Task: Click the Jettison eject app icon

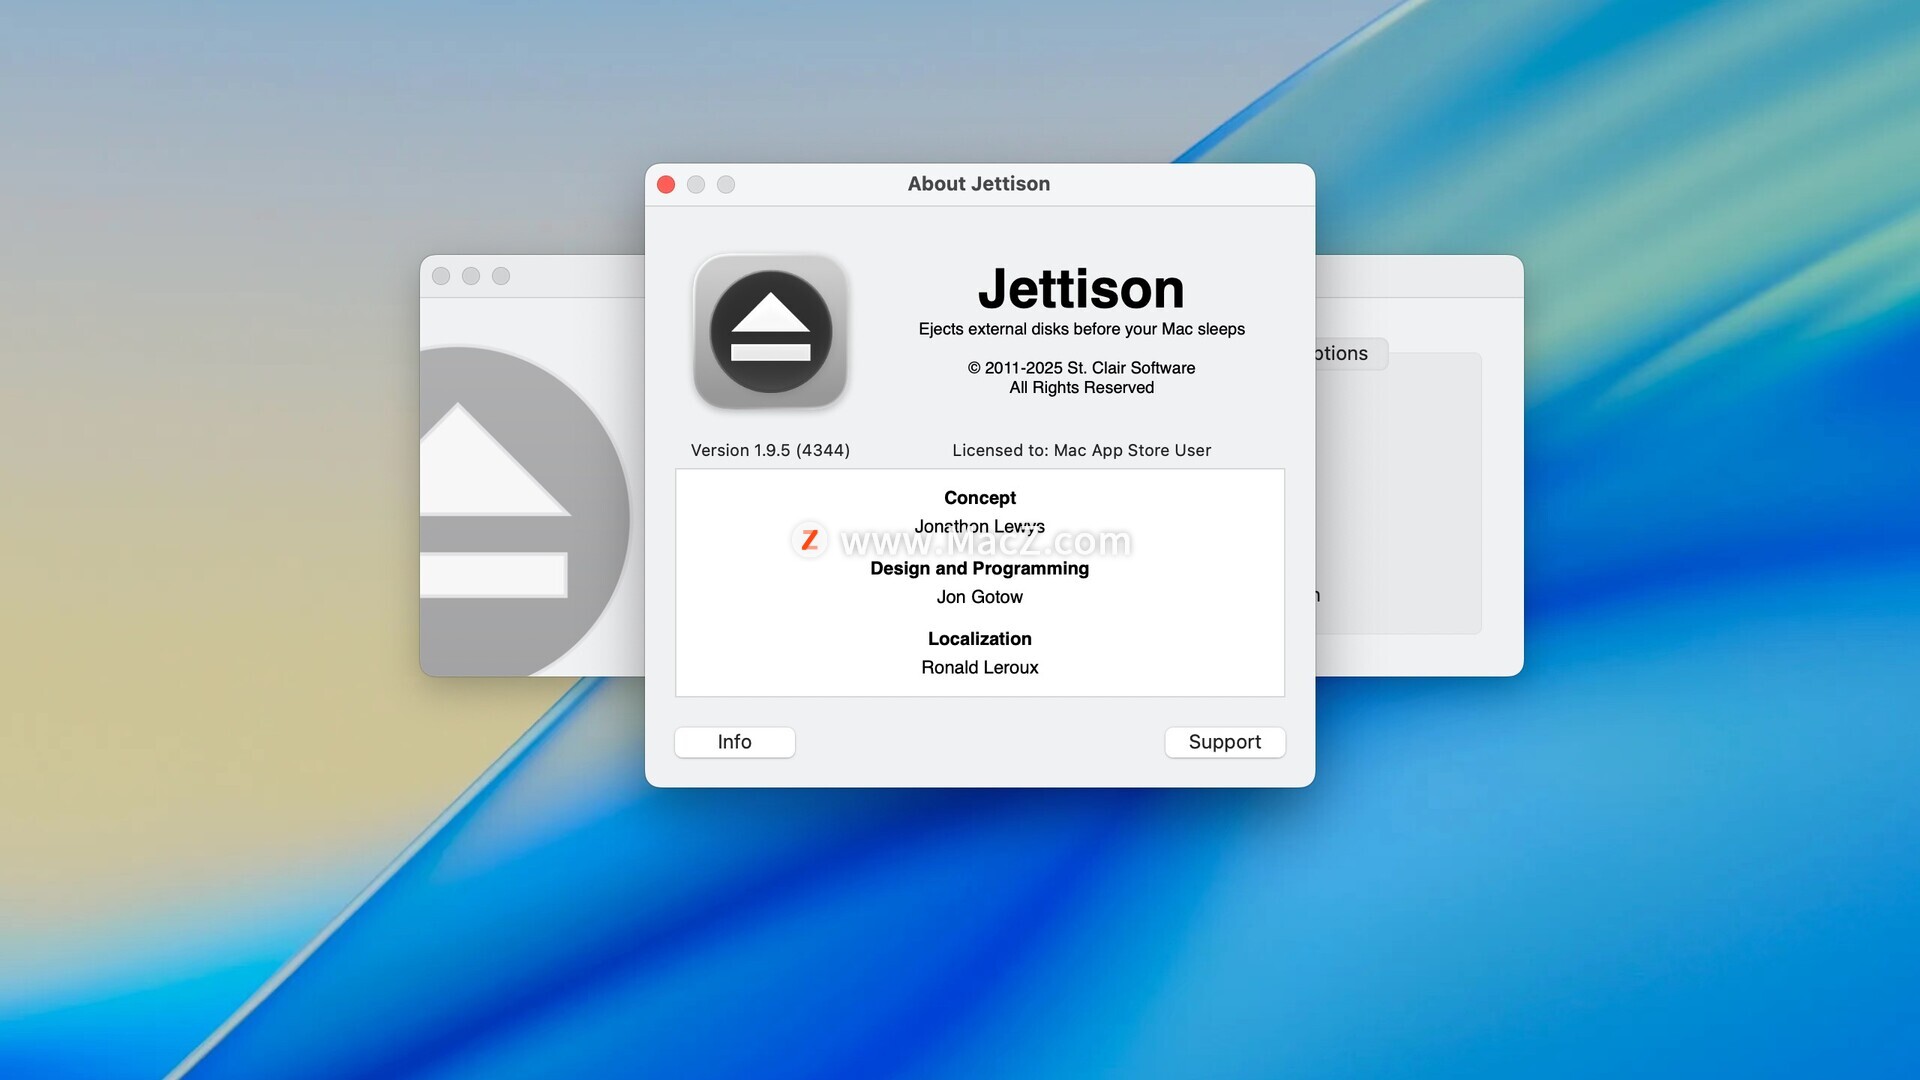Action: coord(770,331)
